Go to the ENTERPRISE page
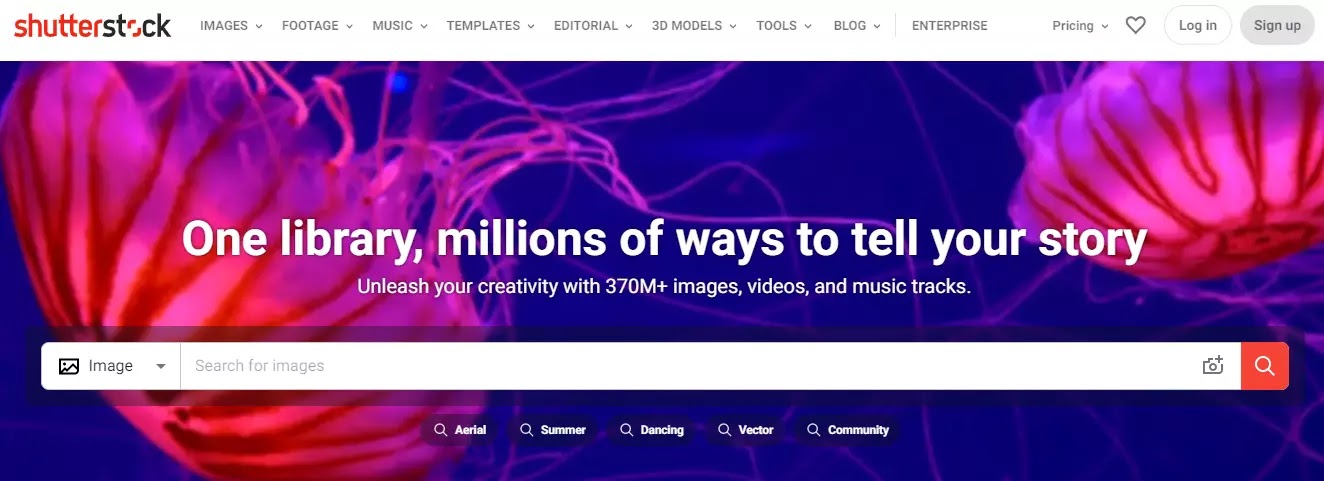 coord(950,26)
